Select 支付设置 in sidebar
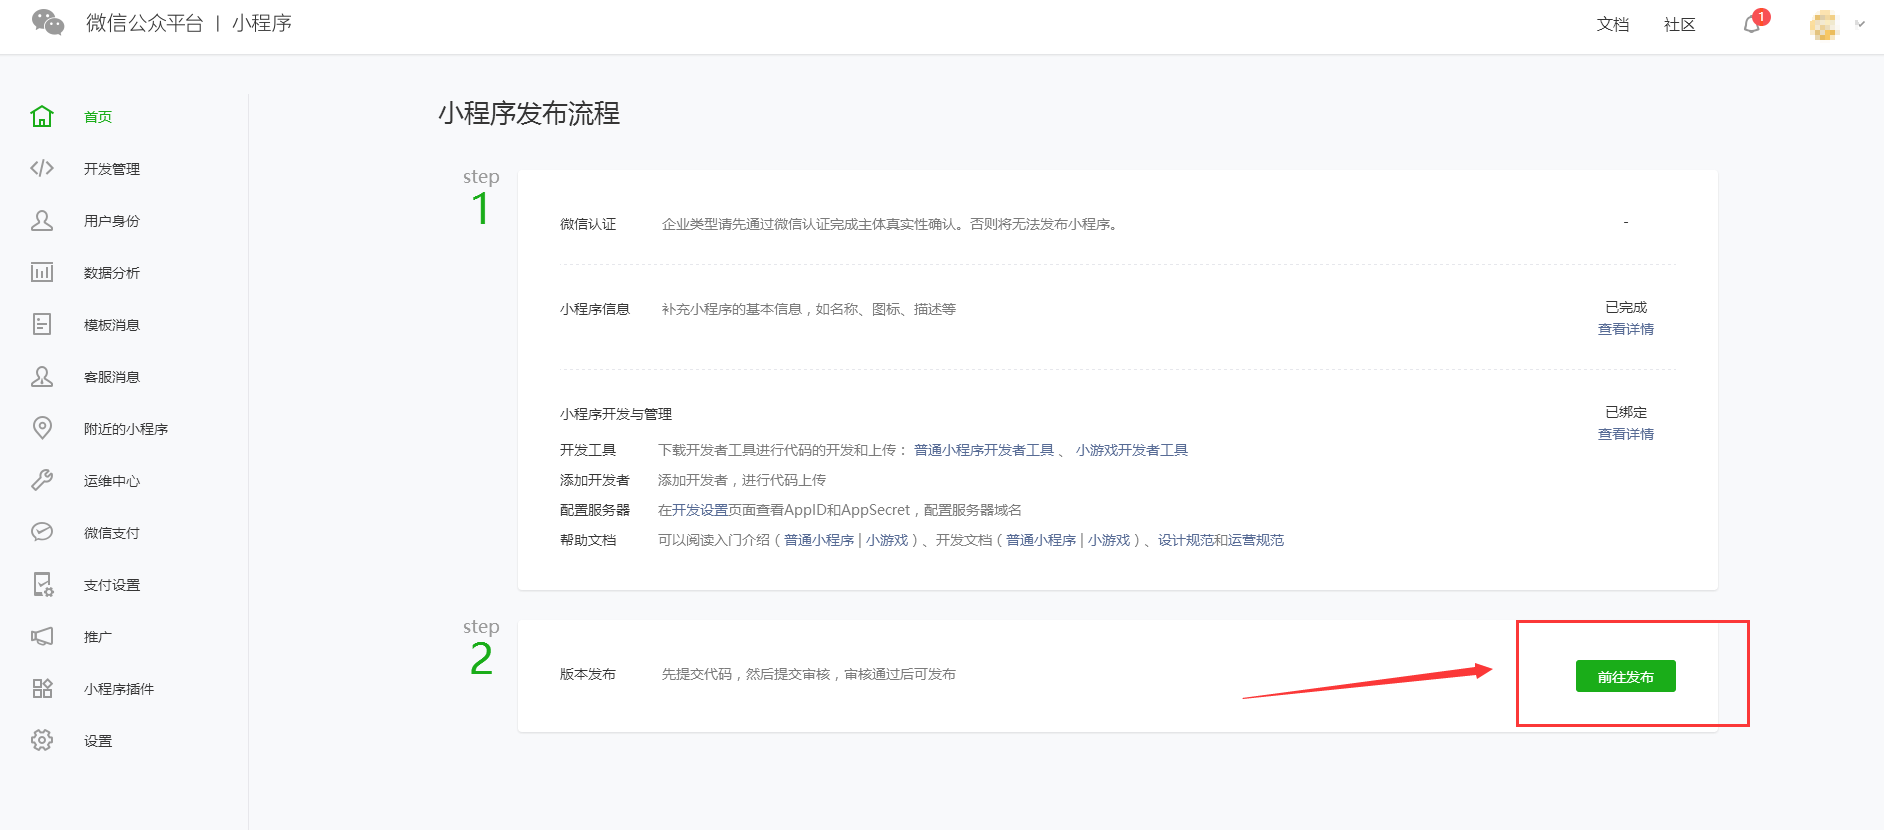 coord(112,585)
